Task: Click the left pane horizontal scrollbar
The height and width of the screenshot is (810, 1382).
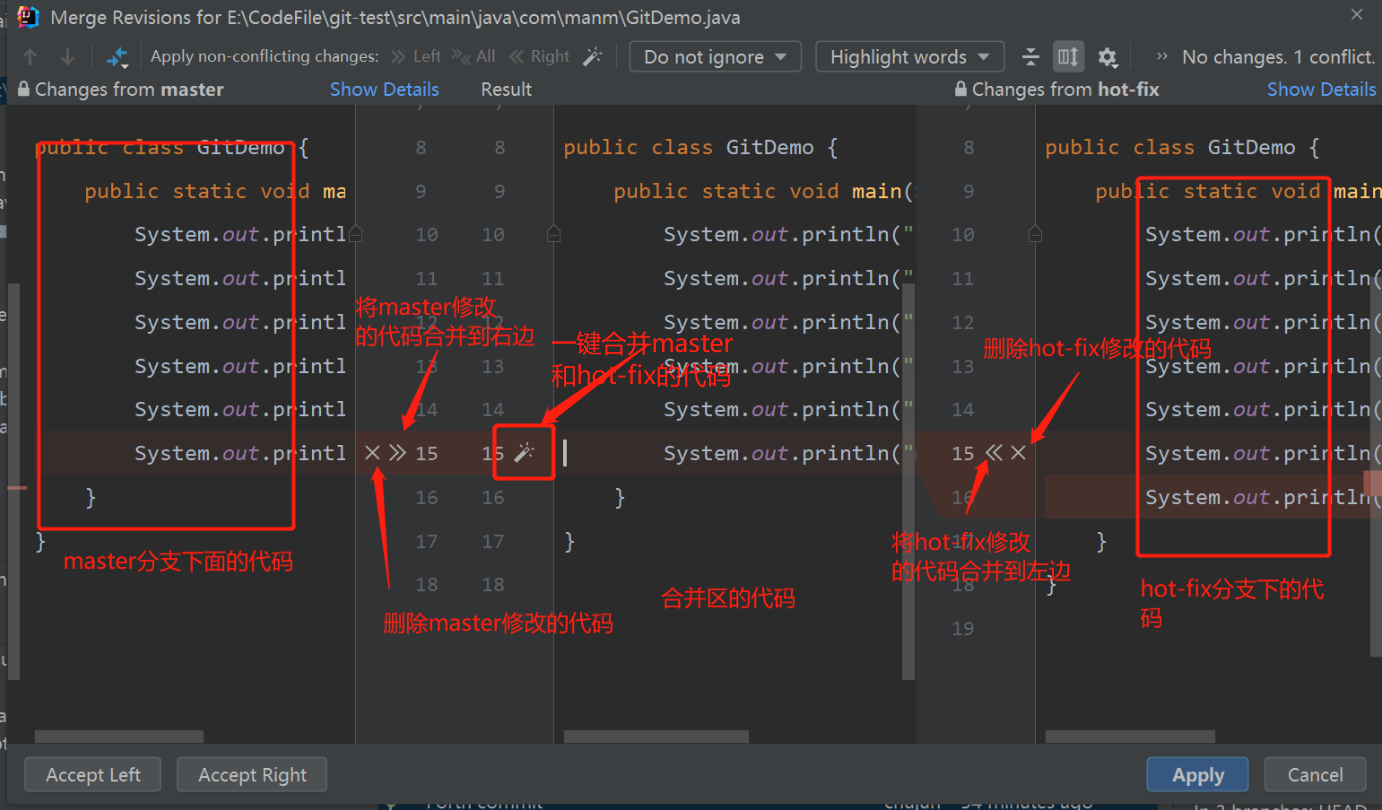Action: [x=119, y=736]
